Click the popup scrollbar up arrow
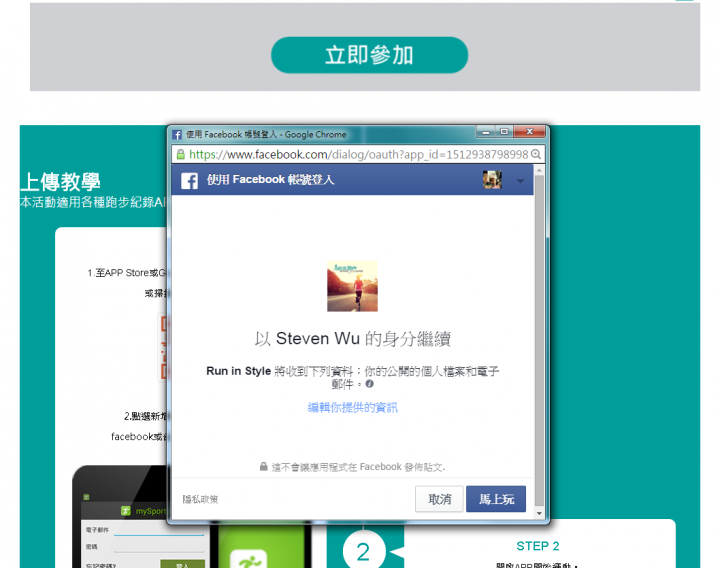720x568 pixels. click(x=539, y=170)
